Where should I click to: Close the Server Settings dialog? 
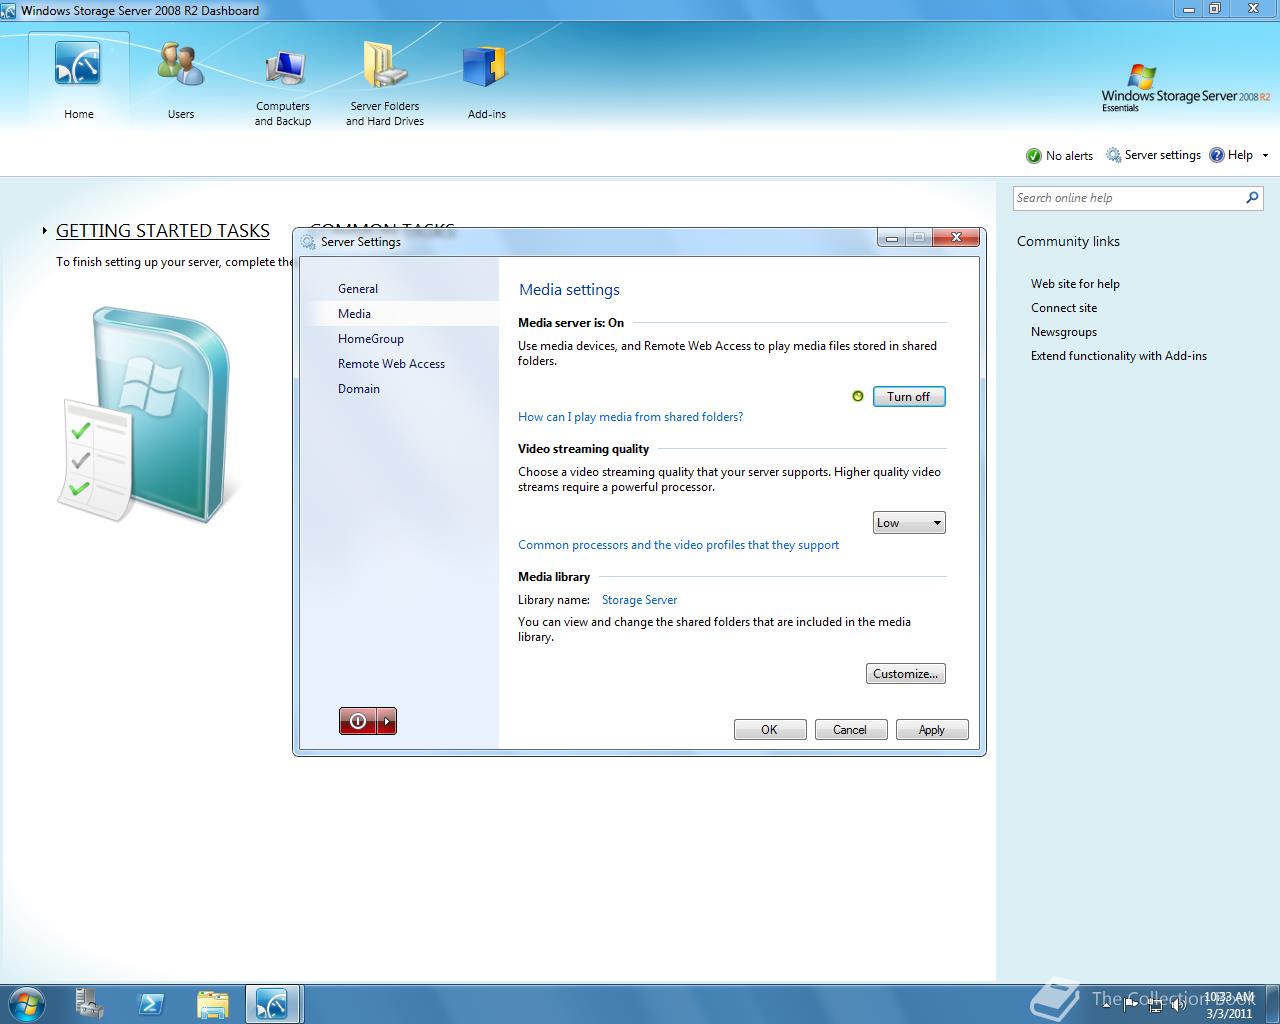[x=956, y=238]
